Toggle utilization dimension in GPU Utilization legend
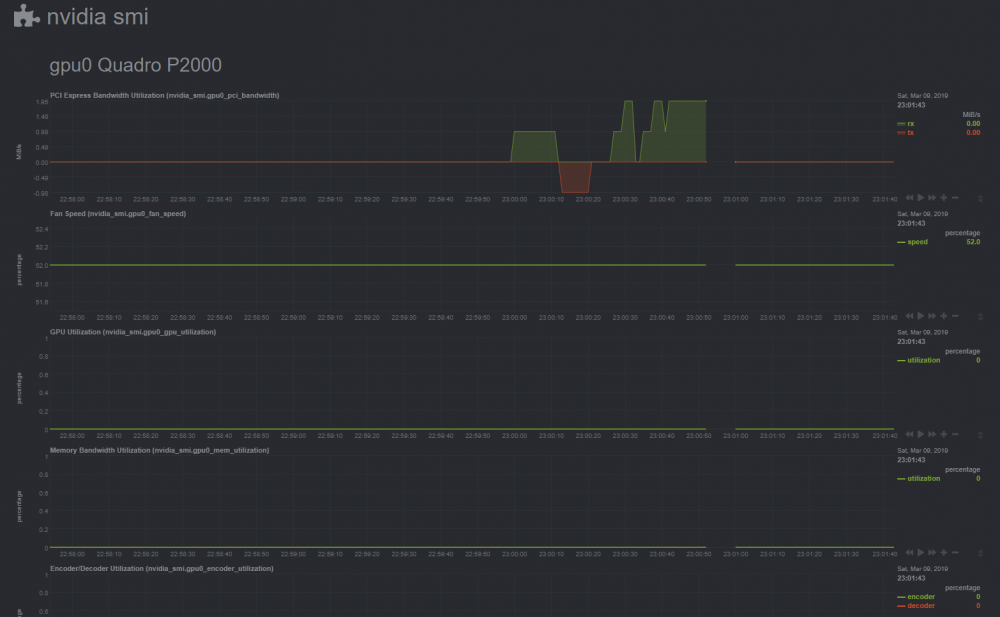Viewport: 1000px width, 617px height. [923, 361]
